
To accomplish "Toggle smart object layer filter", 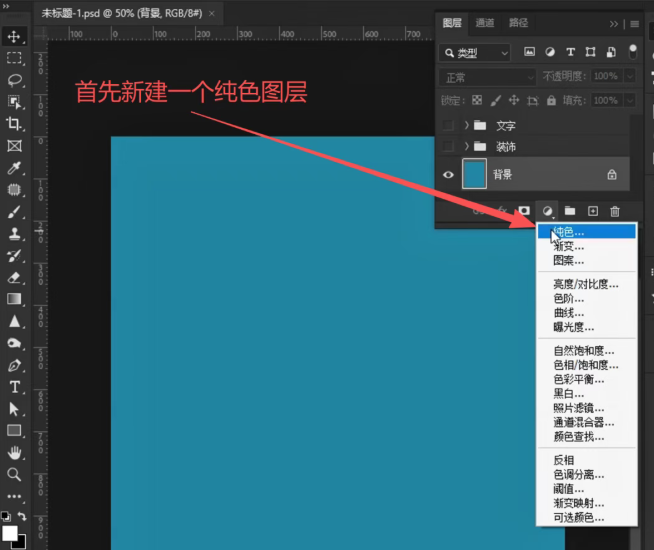I will tap(611, 52).
